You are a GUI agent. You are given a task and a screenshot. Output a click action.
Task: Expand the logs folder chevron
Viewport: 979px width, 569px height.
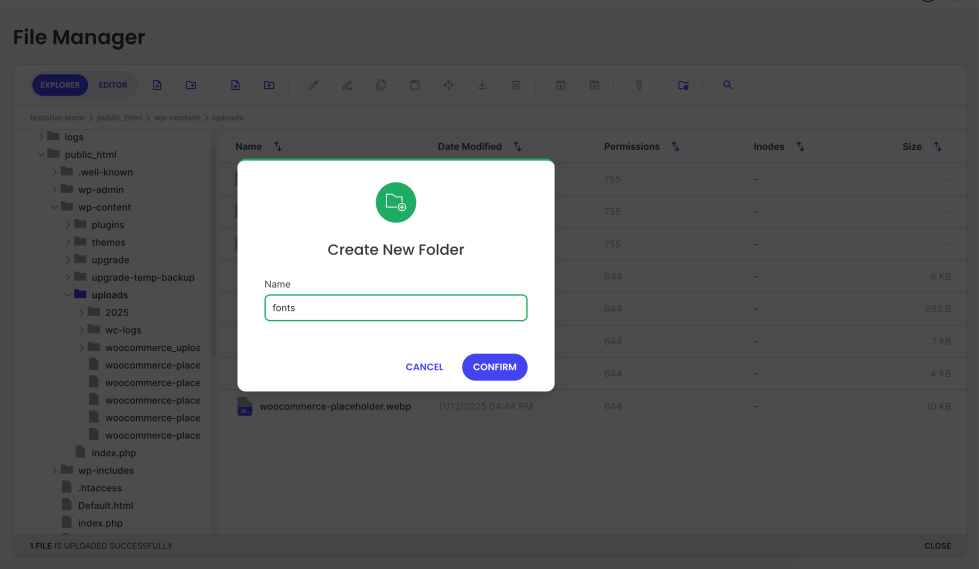(41, 137)
